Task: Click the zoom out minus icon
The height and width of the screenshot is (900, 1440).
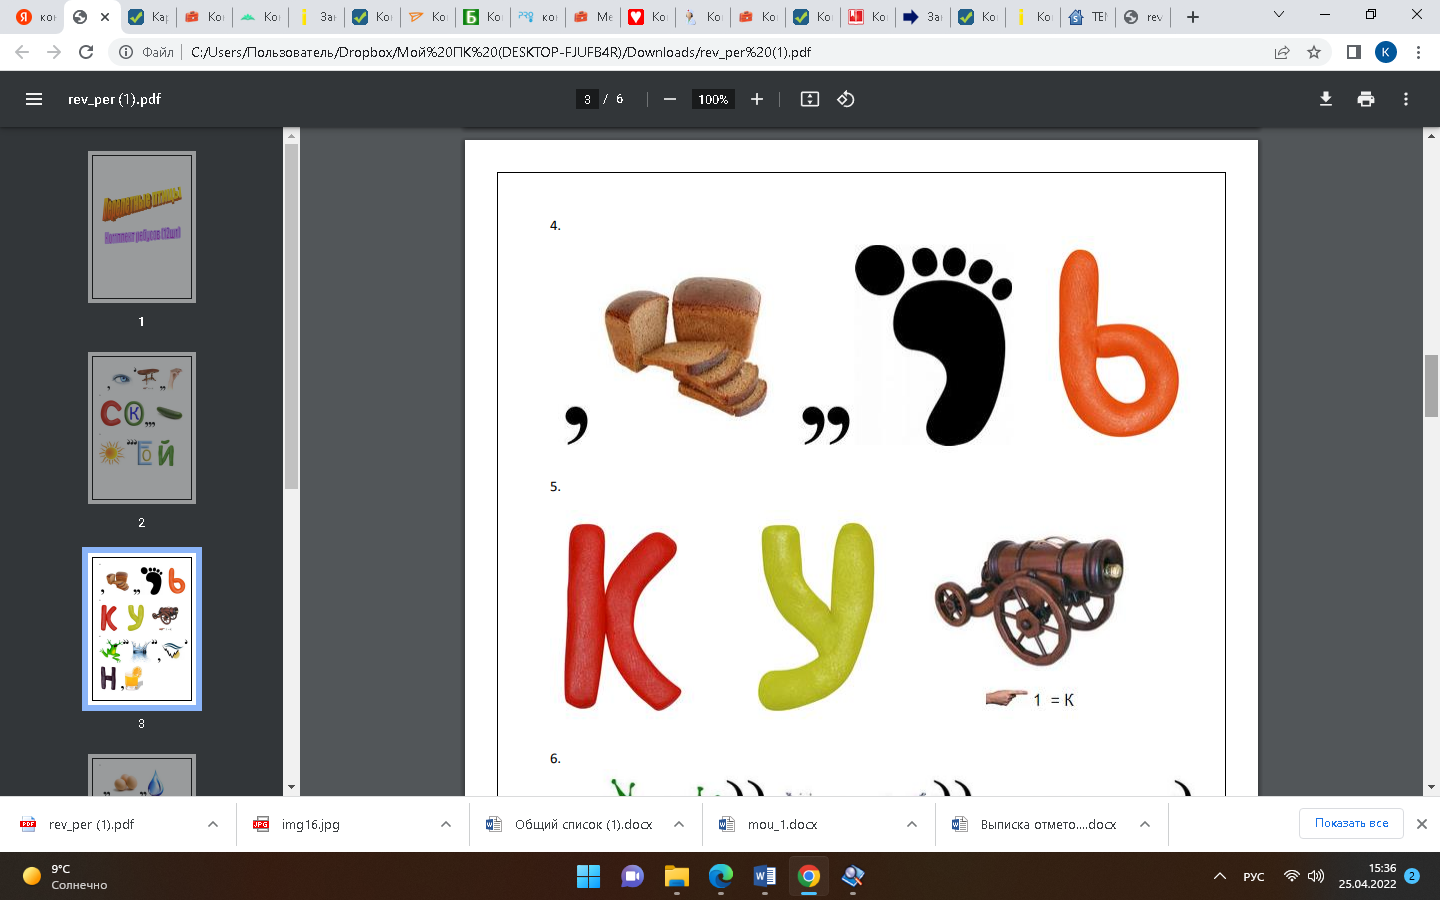Action: [x=670, y=99]
